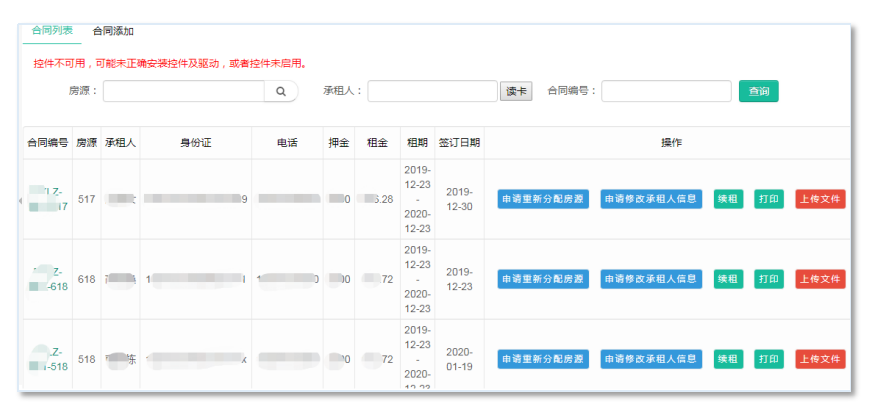Click 申请修改承租人信息 for room 517
The image size is (894, 417).
tap(651, 199)
